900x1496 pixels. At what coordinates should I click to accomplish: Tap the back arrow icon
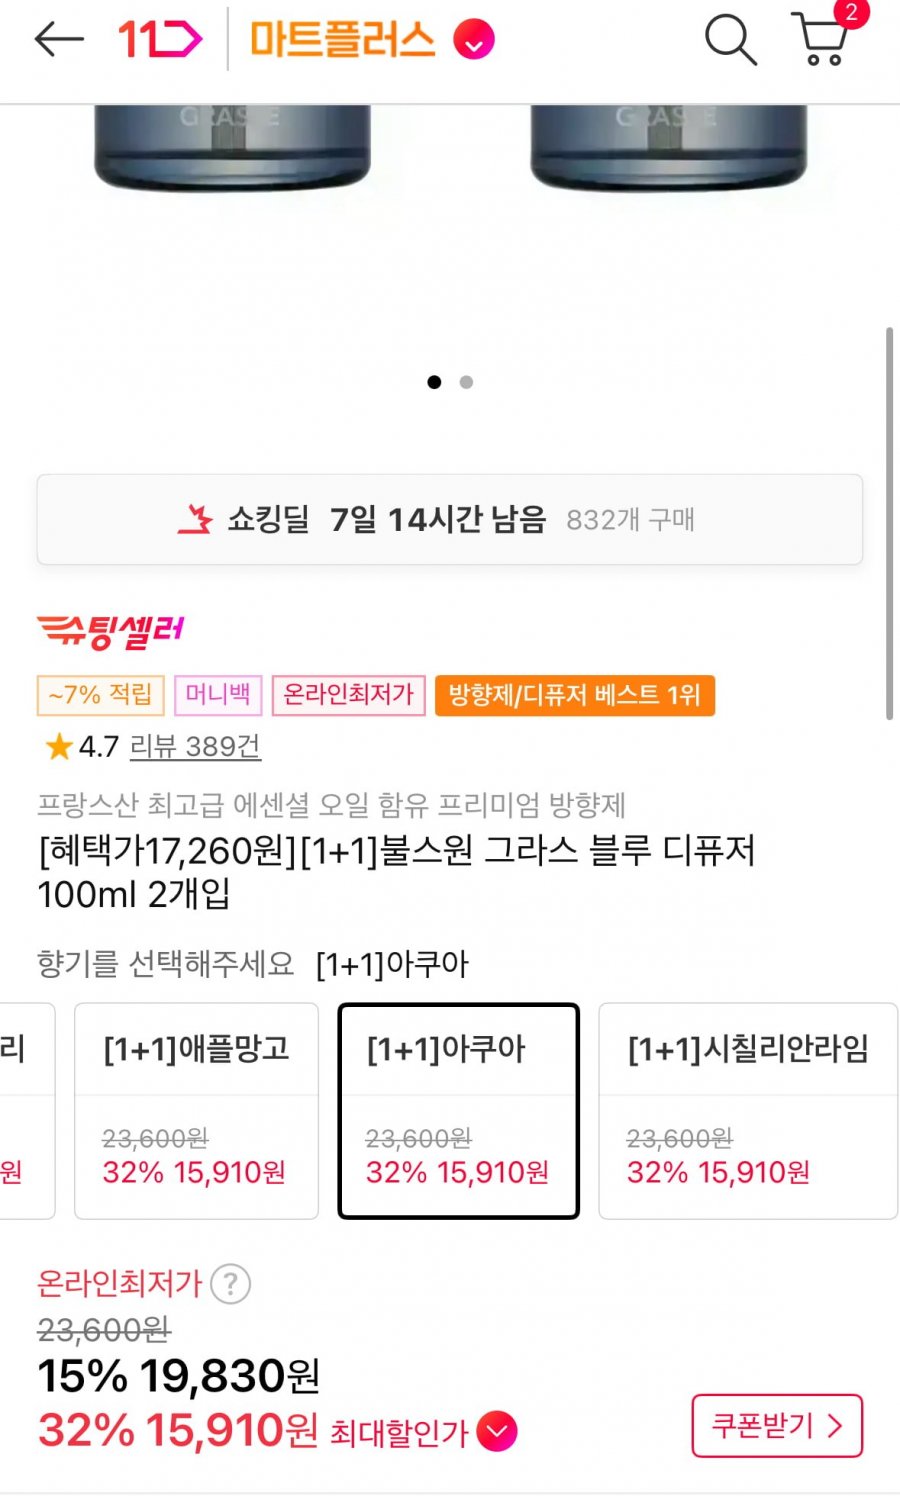(x=58, y=40)
